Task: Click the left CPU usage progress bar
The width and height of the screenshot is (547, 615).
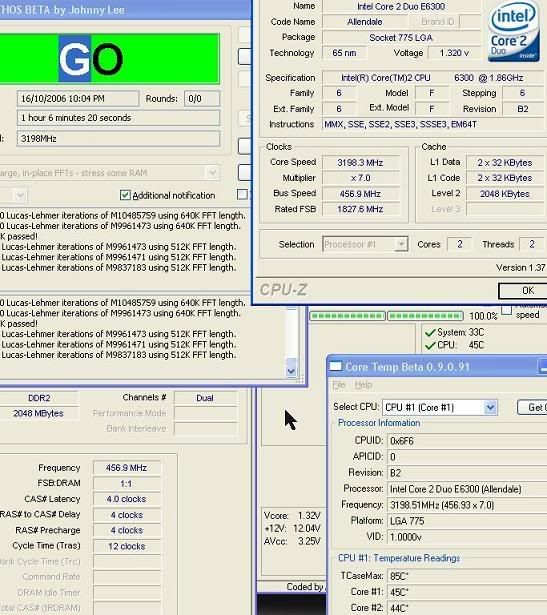Action: pos(347,316)
